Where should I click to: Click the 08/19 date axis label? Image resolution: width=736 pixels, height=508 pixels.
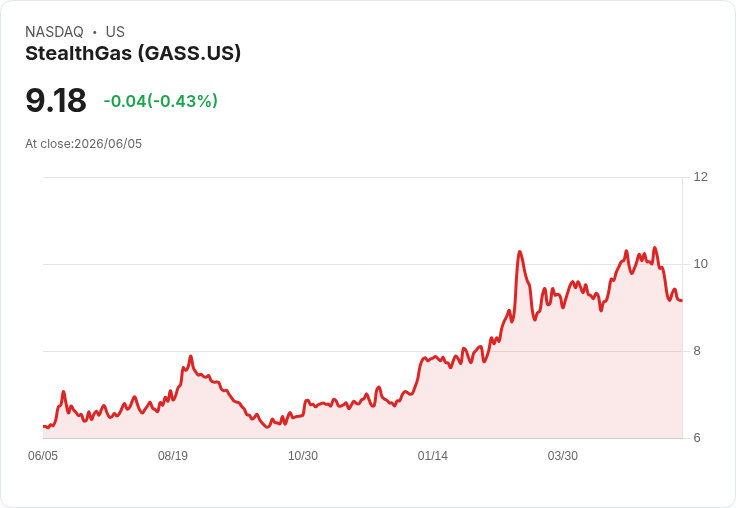pos(173,456)
